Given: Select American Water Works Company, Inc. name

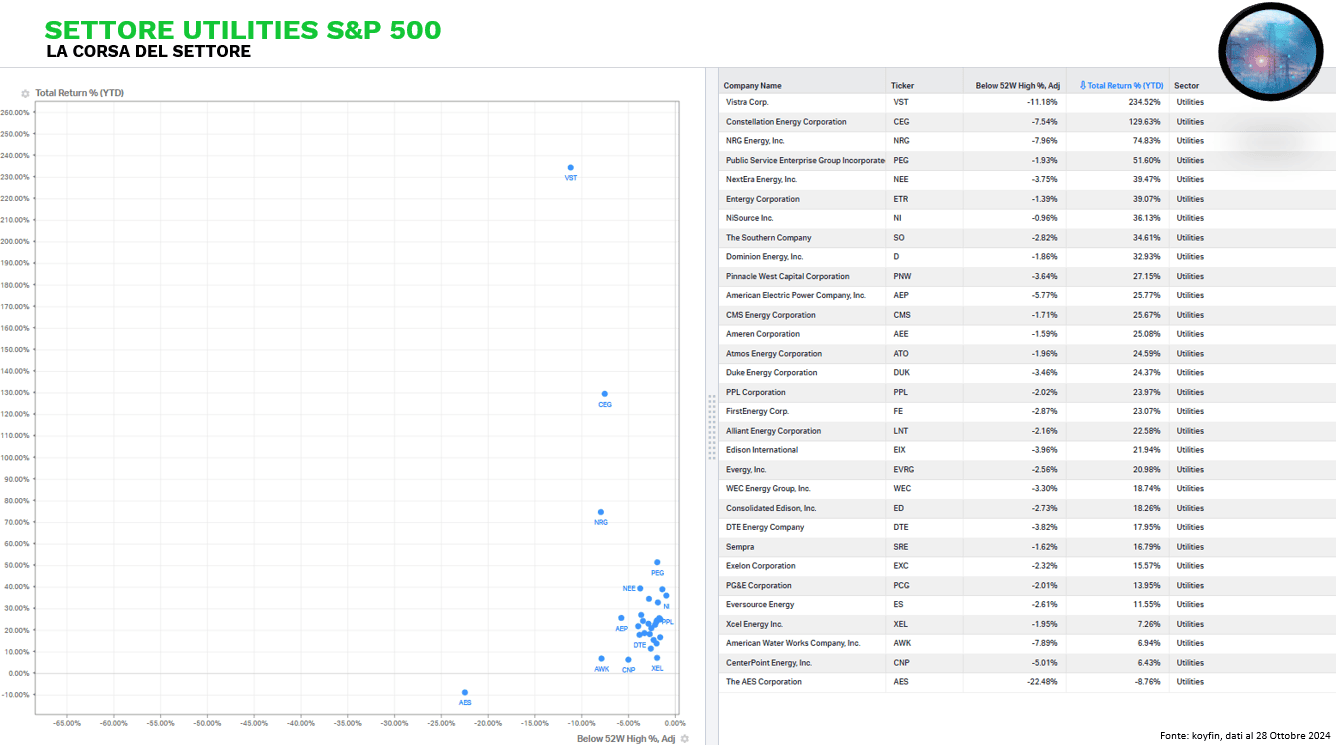Looking at the screenshot, I should [x=793, y=643].
